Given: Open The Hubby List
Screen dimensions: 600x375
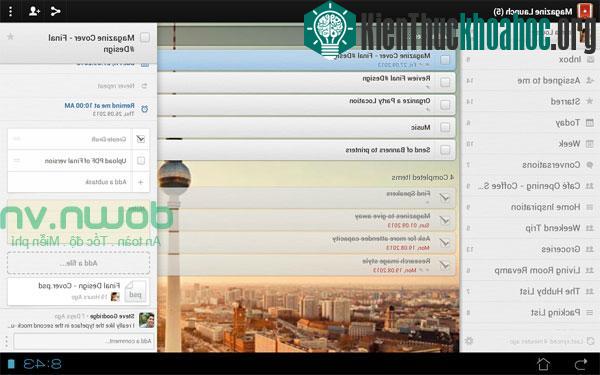Looking at the screenshot, I should click(530, 292).
